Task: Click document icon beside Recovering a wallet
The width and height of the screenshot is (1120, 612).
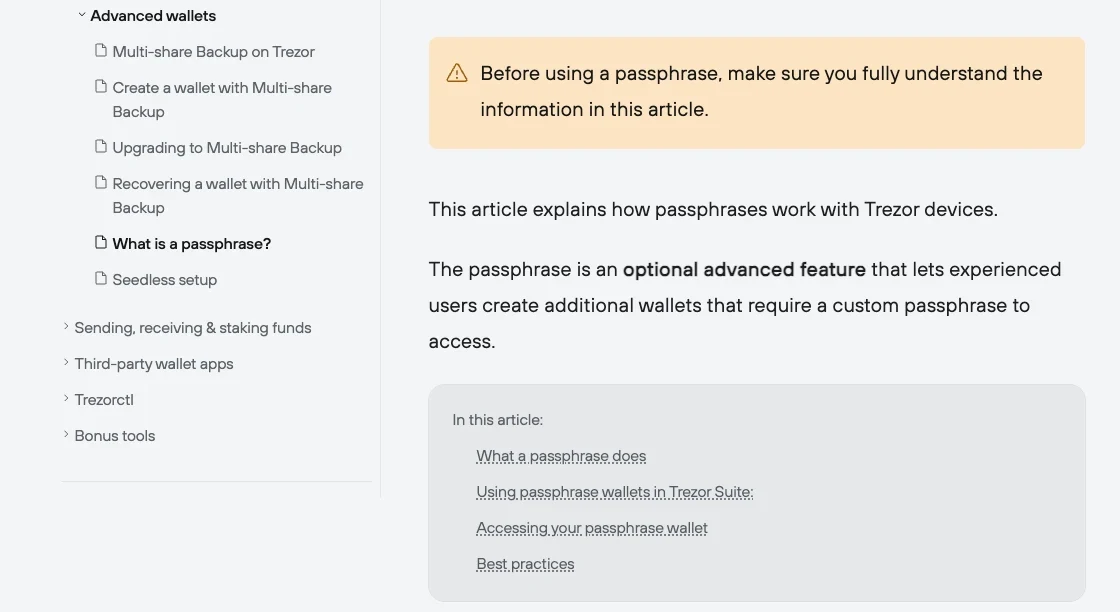Action: [101, 182]
